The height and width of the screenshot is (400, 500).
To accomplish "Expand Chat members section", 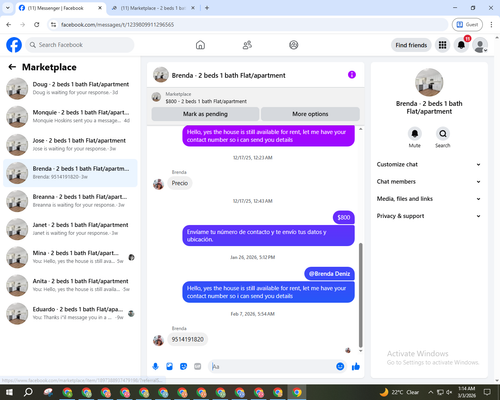I will tap(429, 182).
